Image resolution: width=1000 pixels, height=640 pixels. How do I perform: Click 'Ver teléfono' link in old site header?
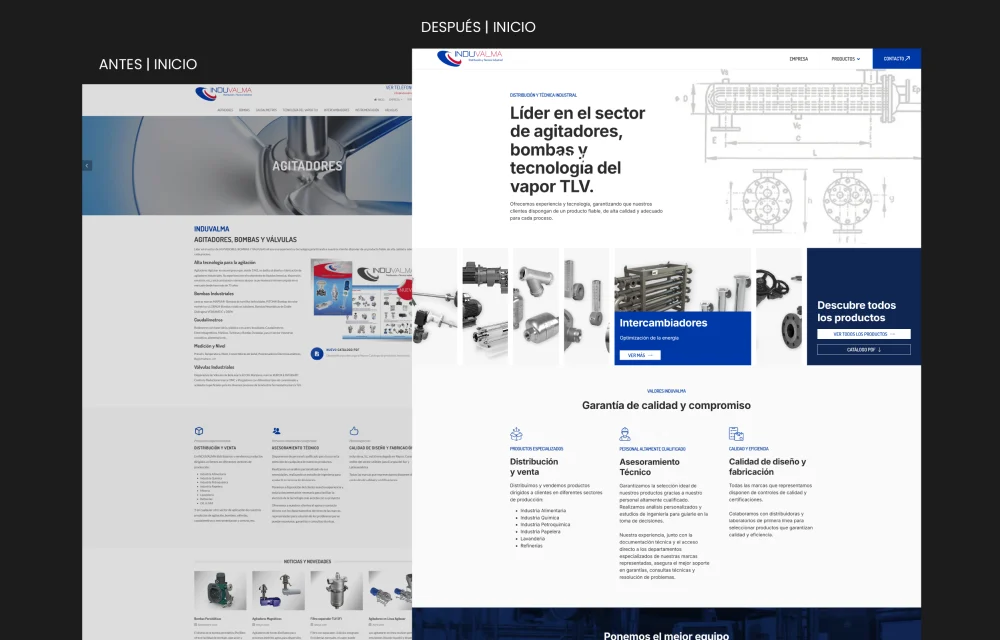[x=399, y=87]
